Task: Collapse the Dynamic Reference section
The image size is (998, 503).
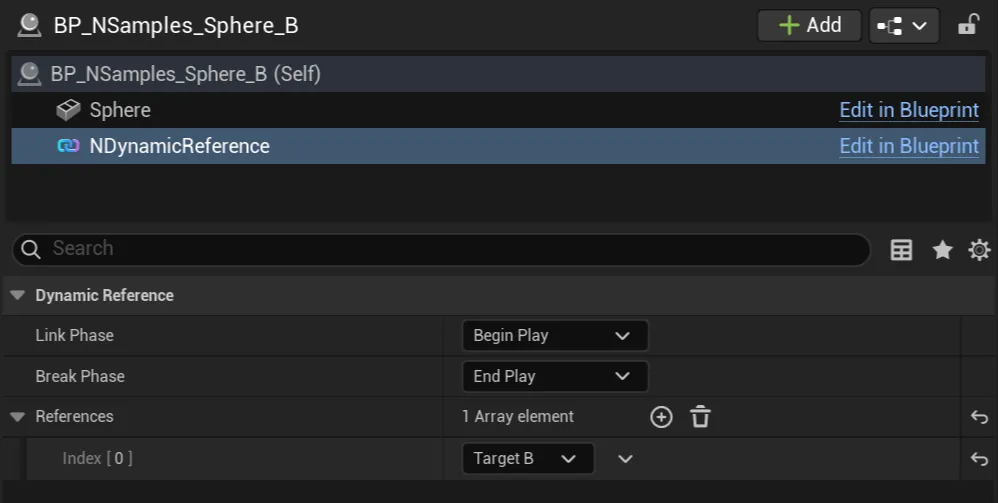Action: coord(17,295)
